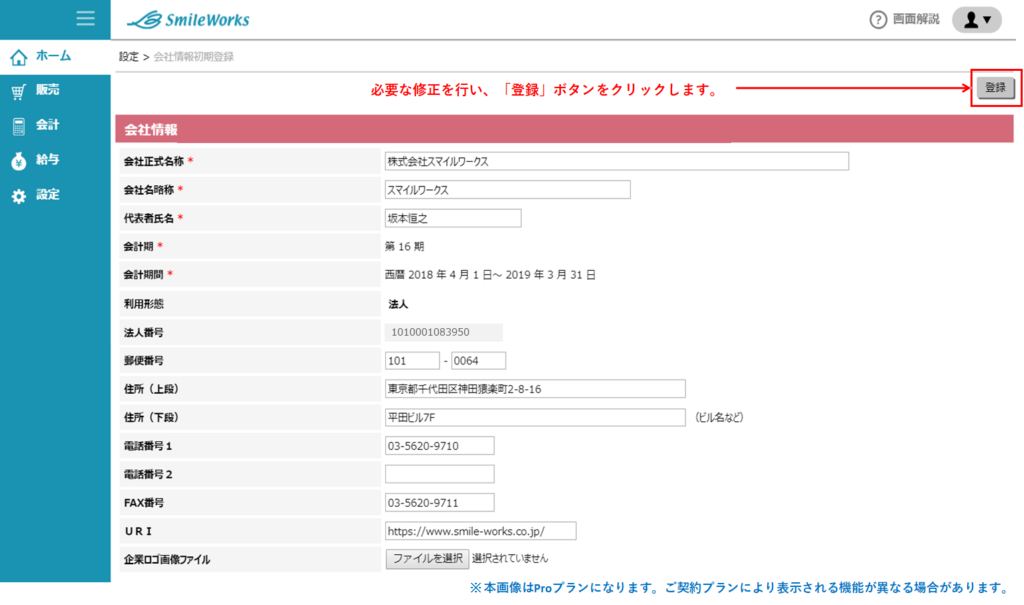Focus the empty 電話番号２ field
The image size is (1024, 605).
[440, 474]
